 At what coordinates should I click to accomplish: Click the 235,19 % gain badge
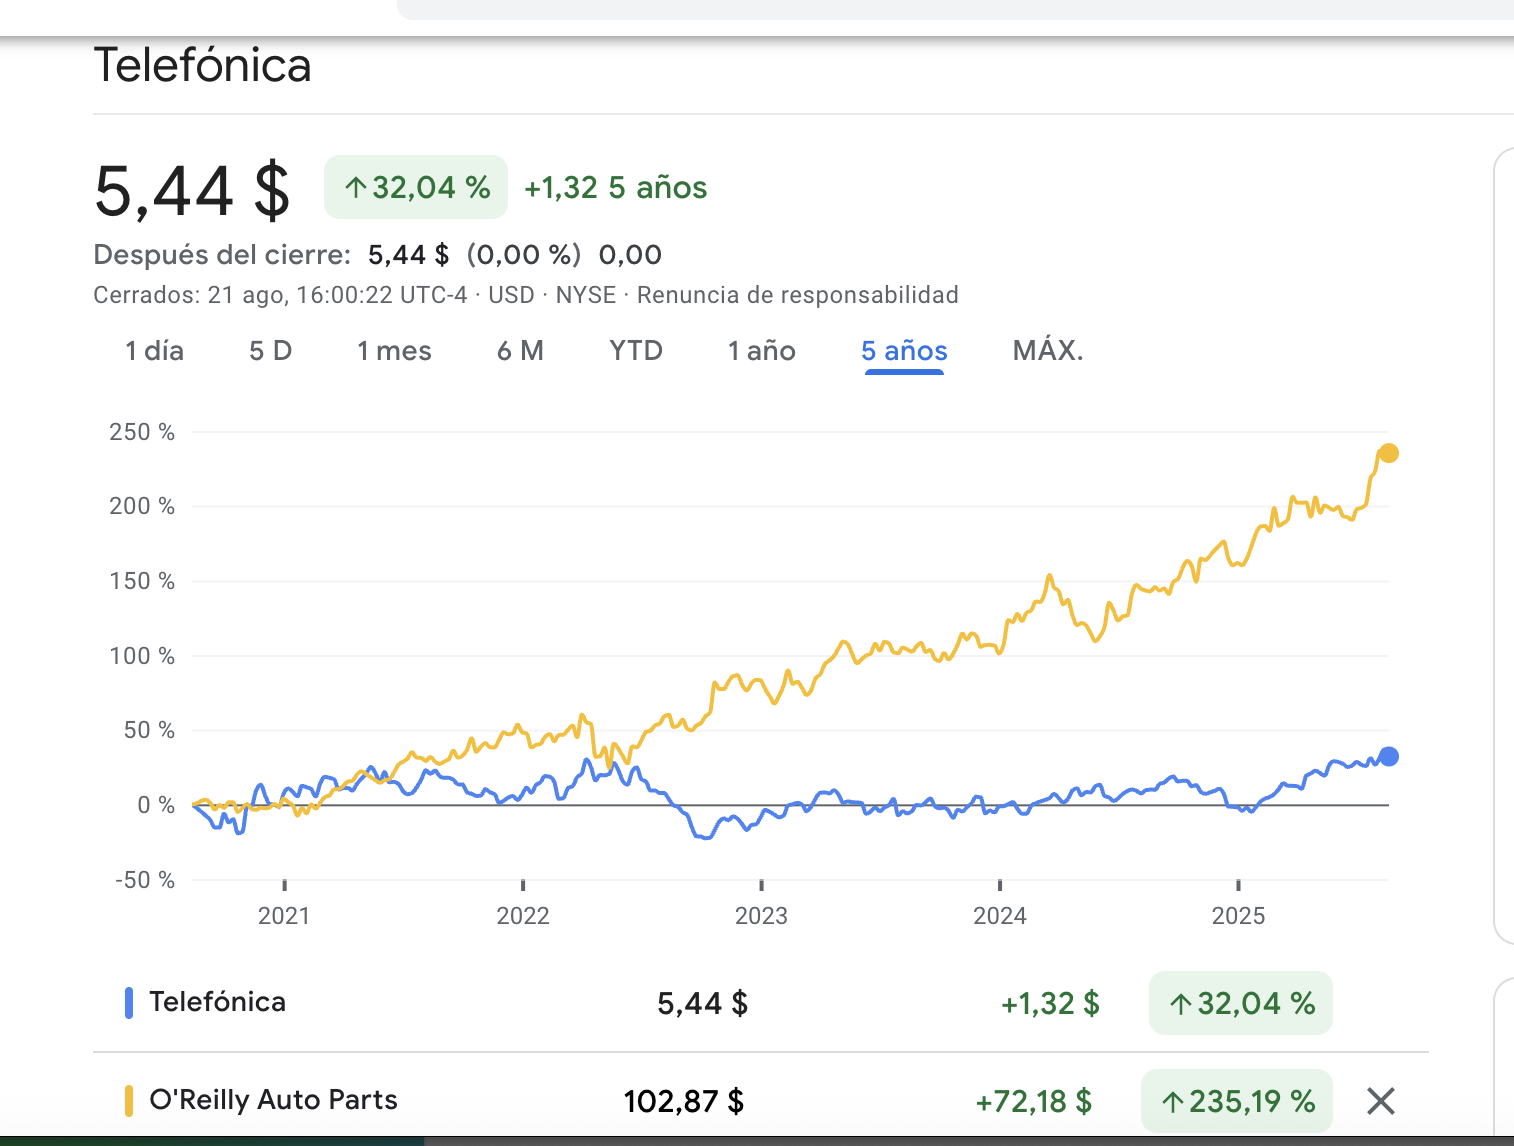1237,1101
